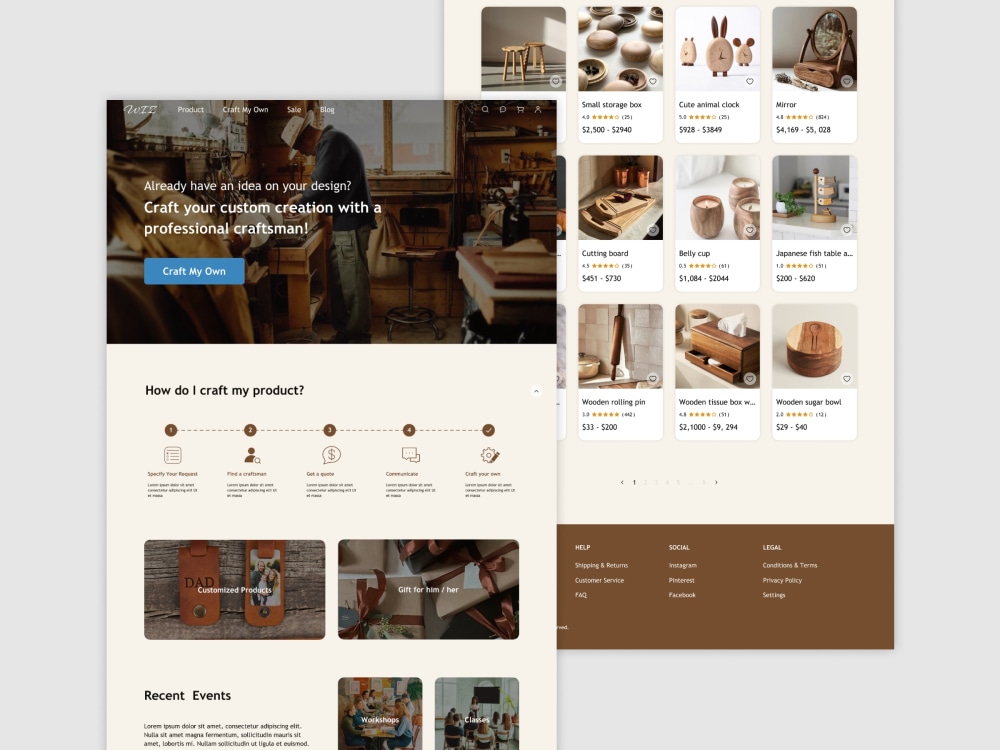Click the $4,169 - $5, 028 Mirror price
Screen dimensions: 1000x750
pos(803,129)
